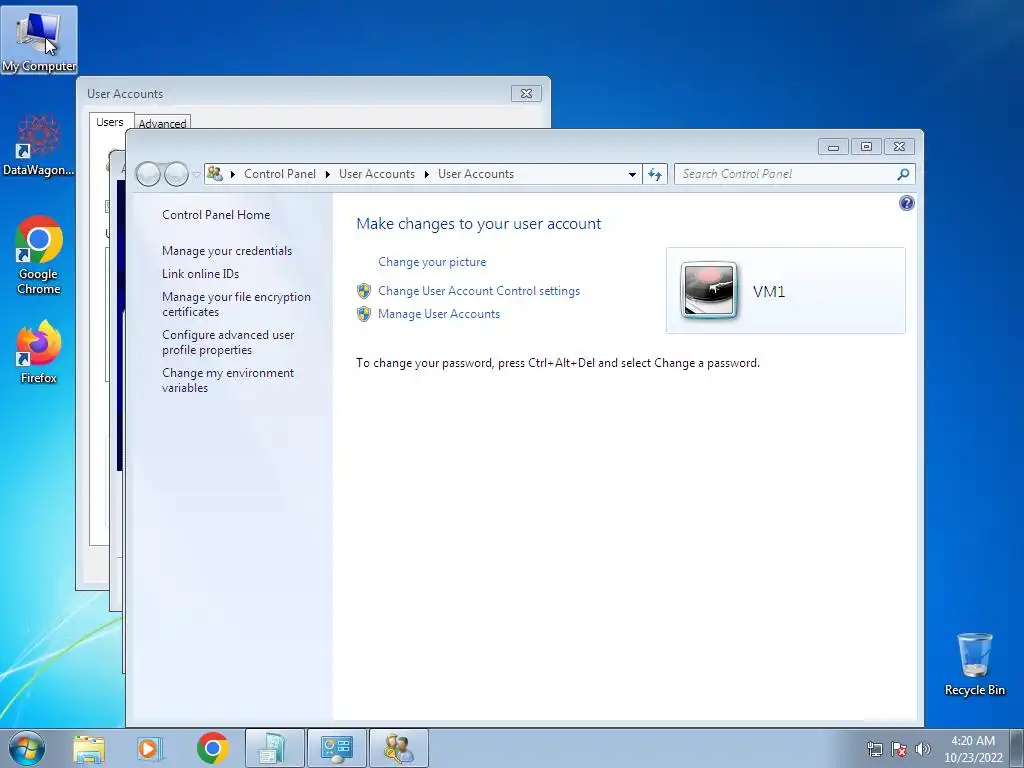
Task: Click Change your picture link
Action: click(x=432, y=262)
